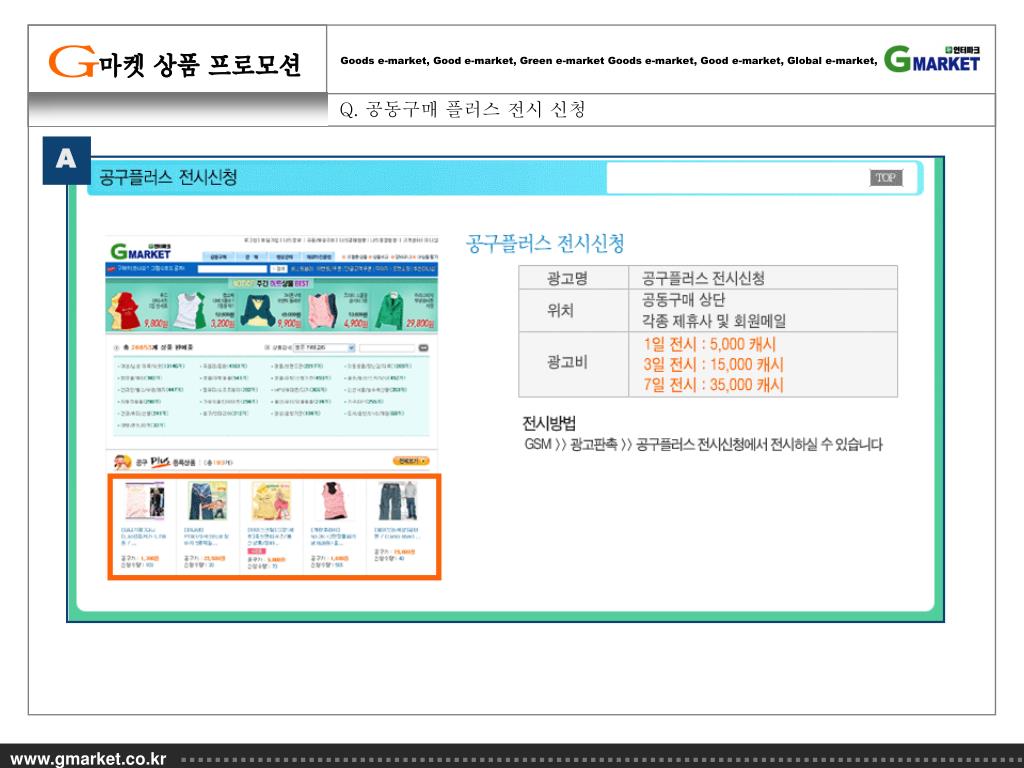
Task: Click the orange G마켓 상품 프로모션 title logo
Action: (x=175, y=62)
